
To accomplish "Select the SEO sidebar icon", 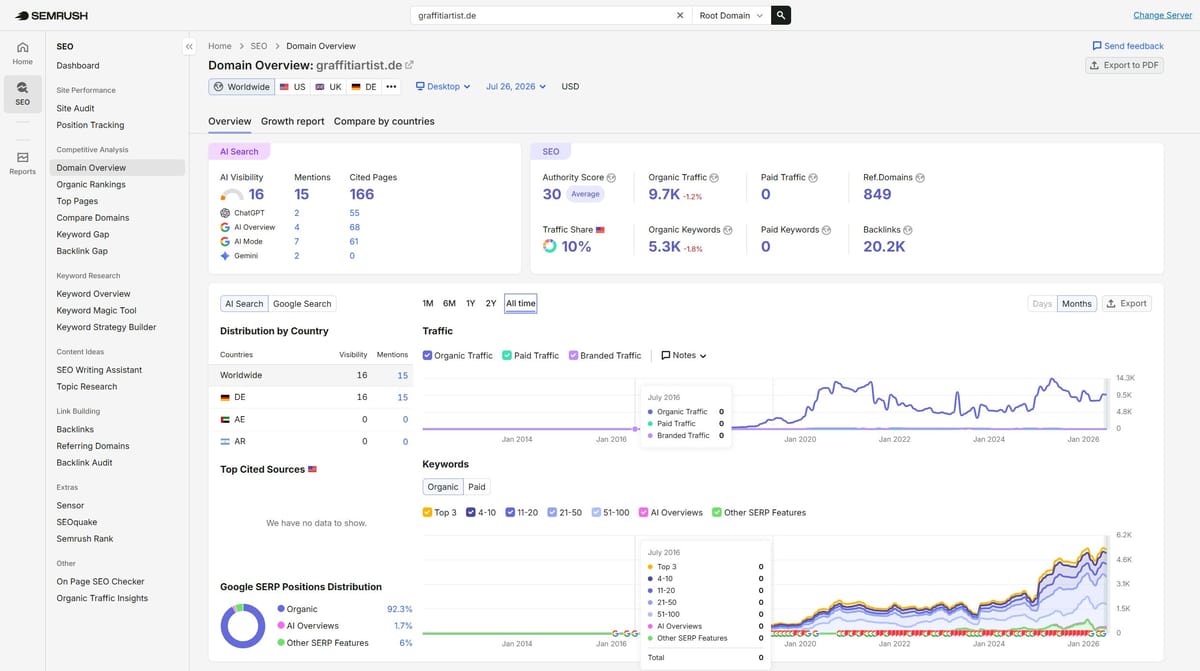I will 22,93.
